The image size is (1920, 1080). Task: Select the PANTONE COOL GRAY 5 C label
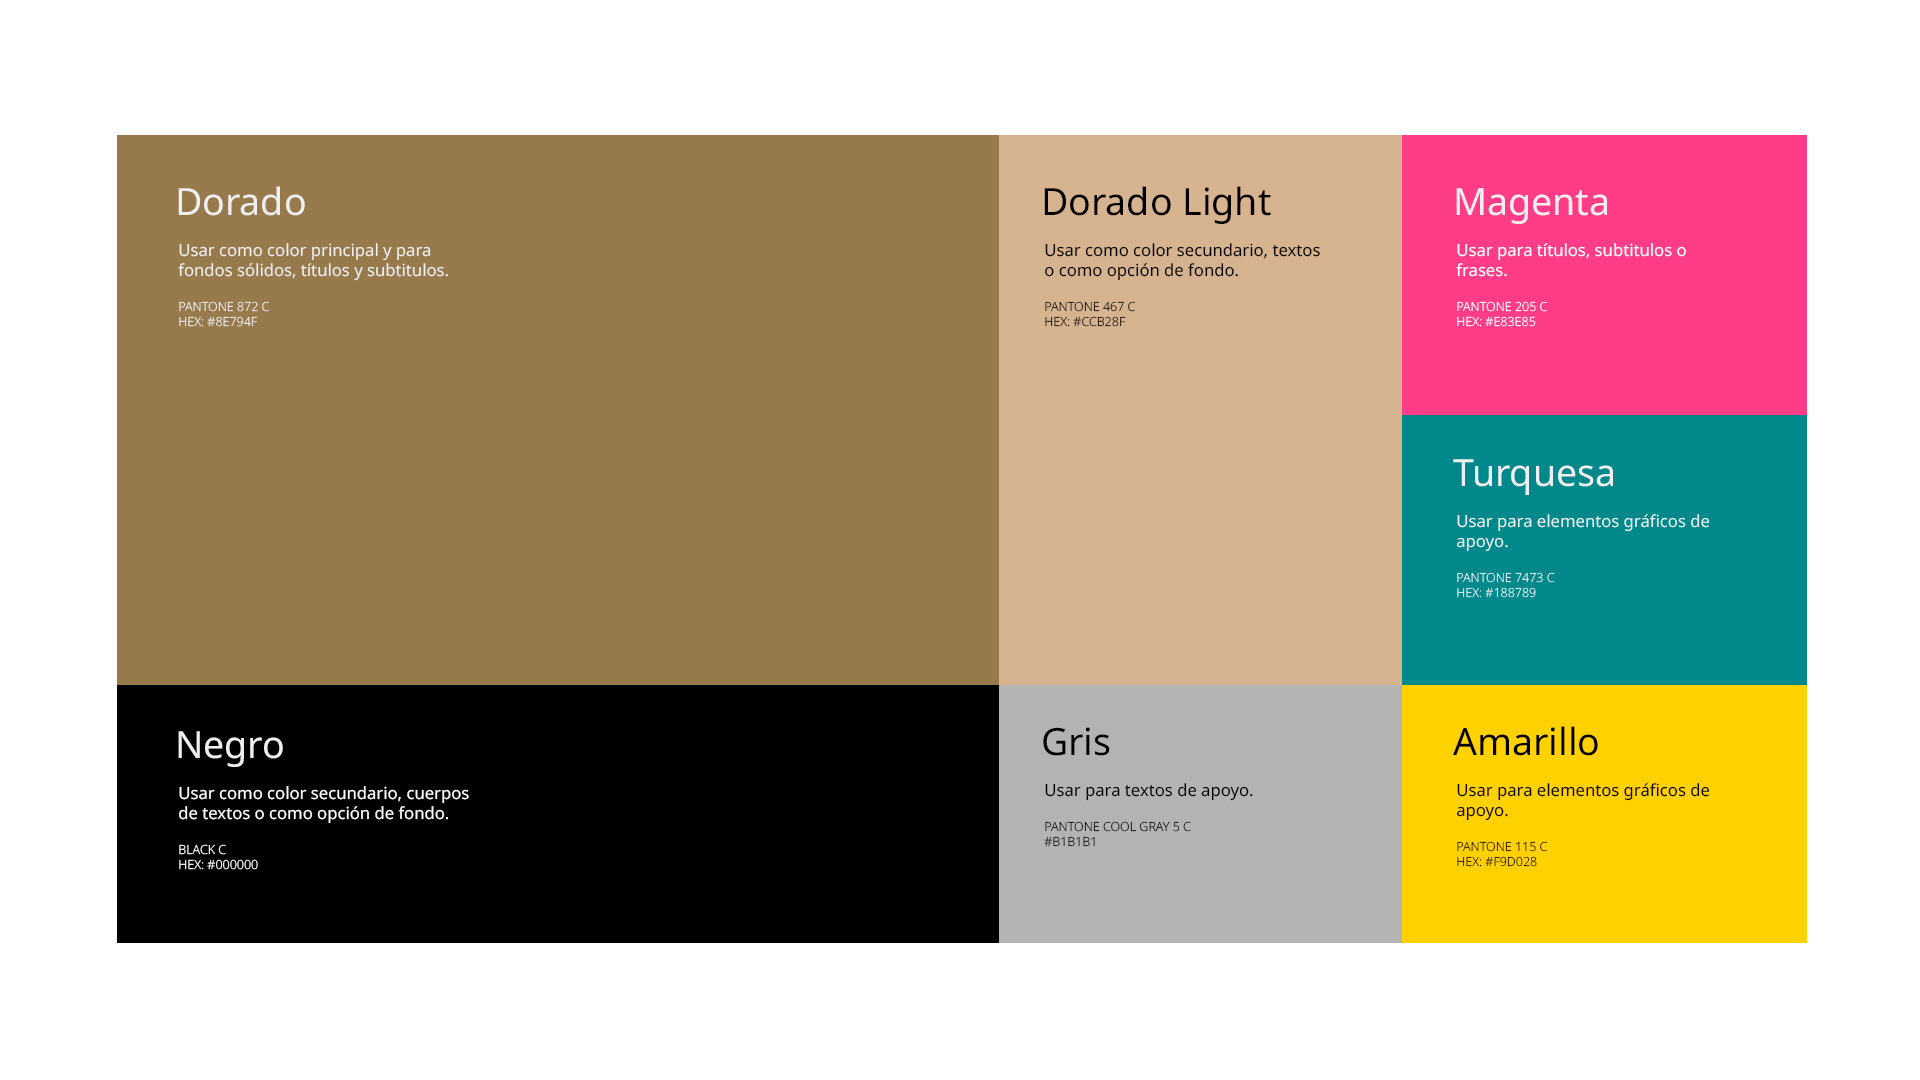point(1117,827)
